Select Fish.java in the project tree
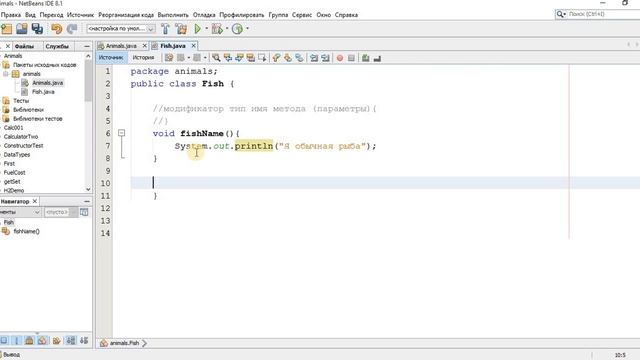This screenshot has width=640, height=360. pos(43,92)
